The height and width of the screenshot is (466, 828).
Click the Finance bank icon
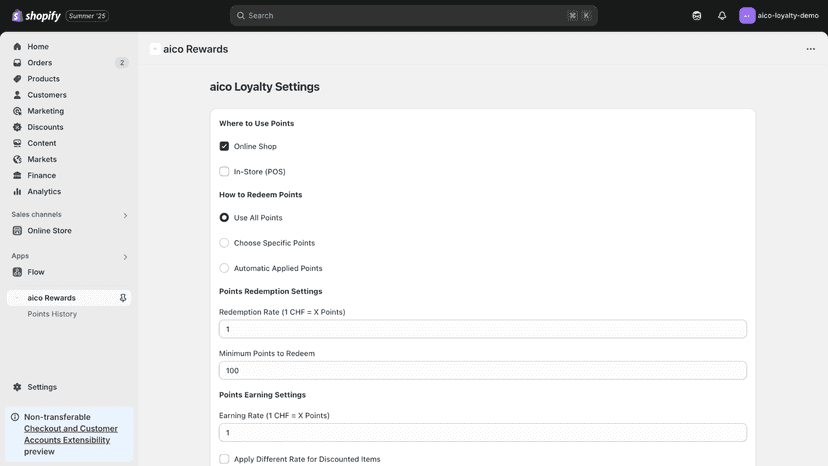pyautogui.click(x=17, y=175)
